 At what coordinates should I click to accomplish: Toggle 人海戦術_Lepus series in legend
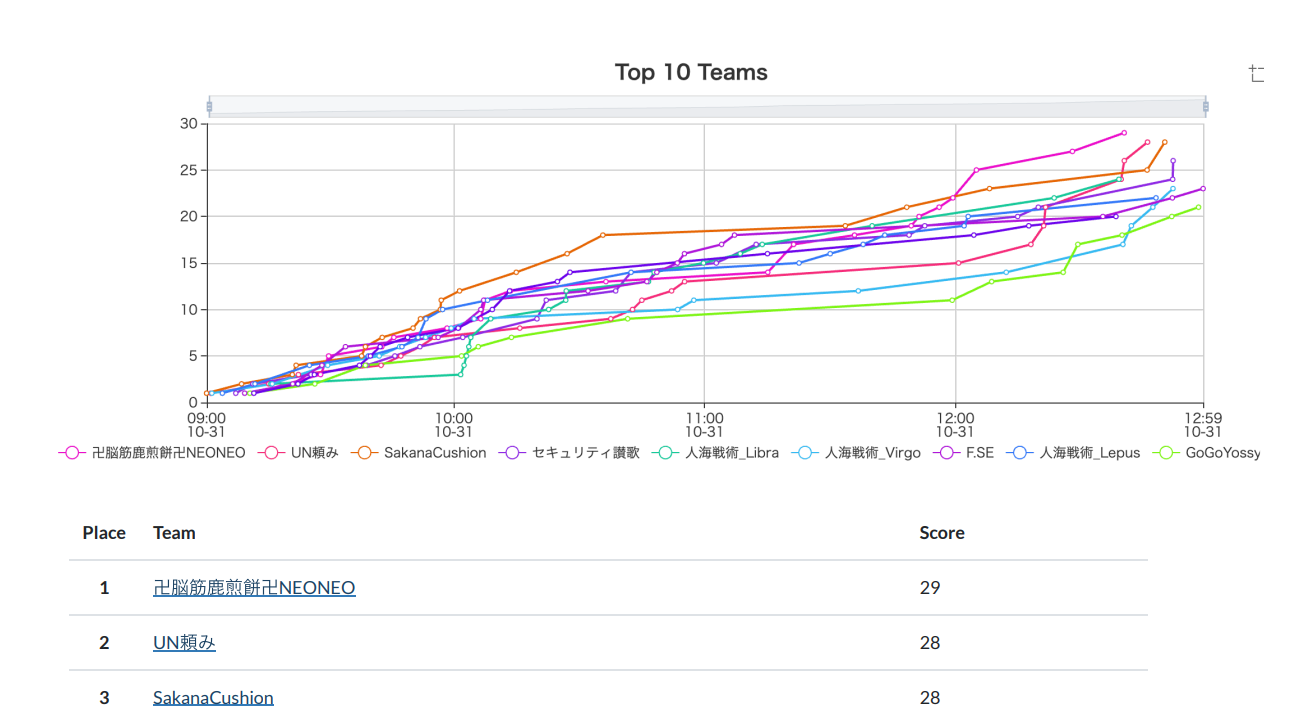[1073, 453]
